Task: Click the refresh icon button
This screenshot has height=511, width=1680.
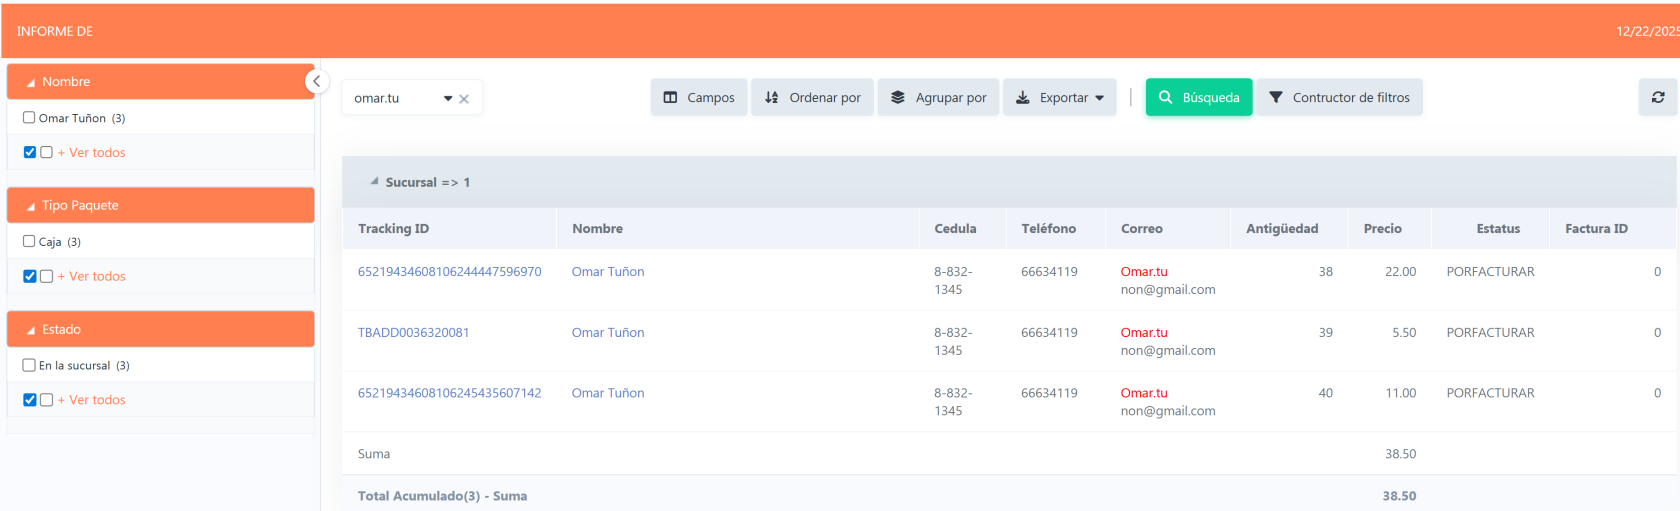Action: pos(1657,97)
